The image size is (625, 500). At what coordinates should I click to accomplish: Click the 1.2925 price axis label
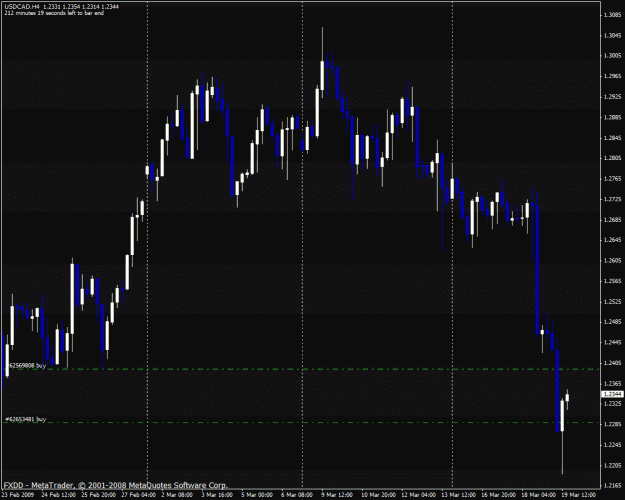coord(613,97)
